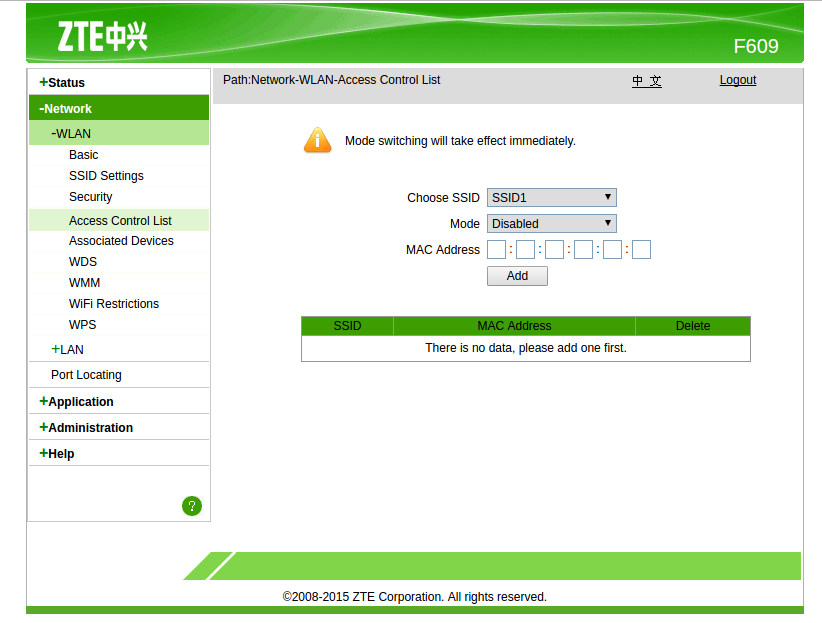Focus the fifth MAC Address octet field
The image size is (822, 623).
tap(612, 250)
